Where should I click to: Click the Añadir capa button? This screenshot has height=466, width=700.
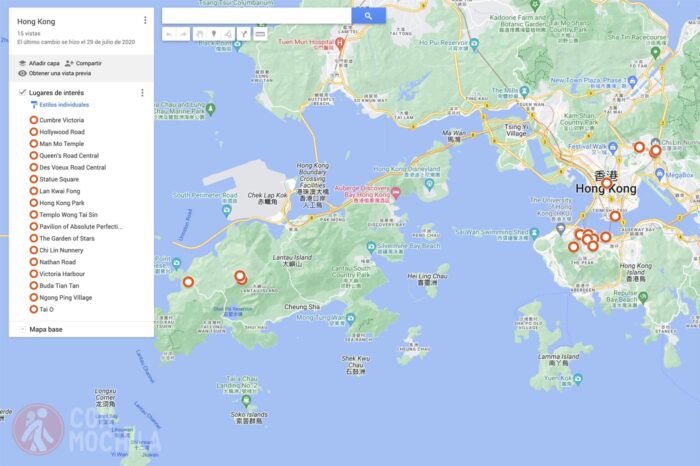39,63
